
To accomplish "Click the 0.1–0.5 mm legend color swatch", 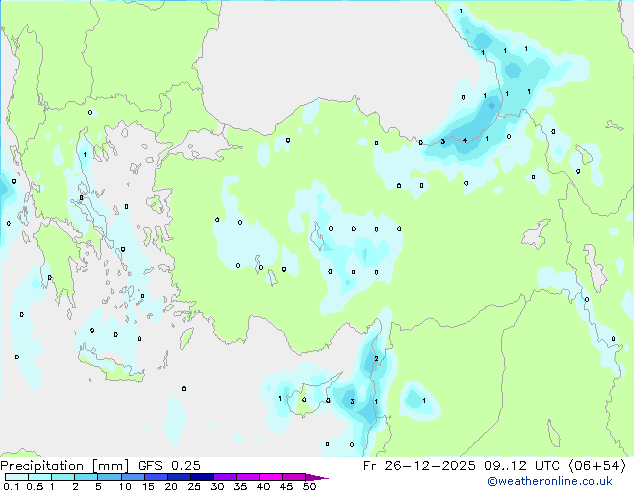I will 17,477.
